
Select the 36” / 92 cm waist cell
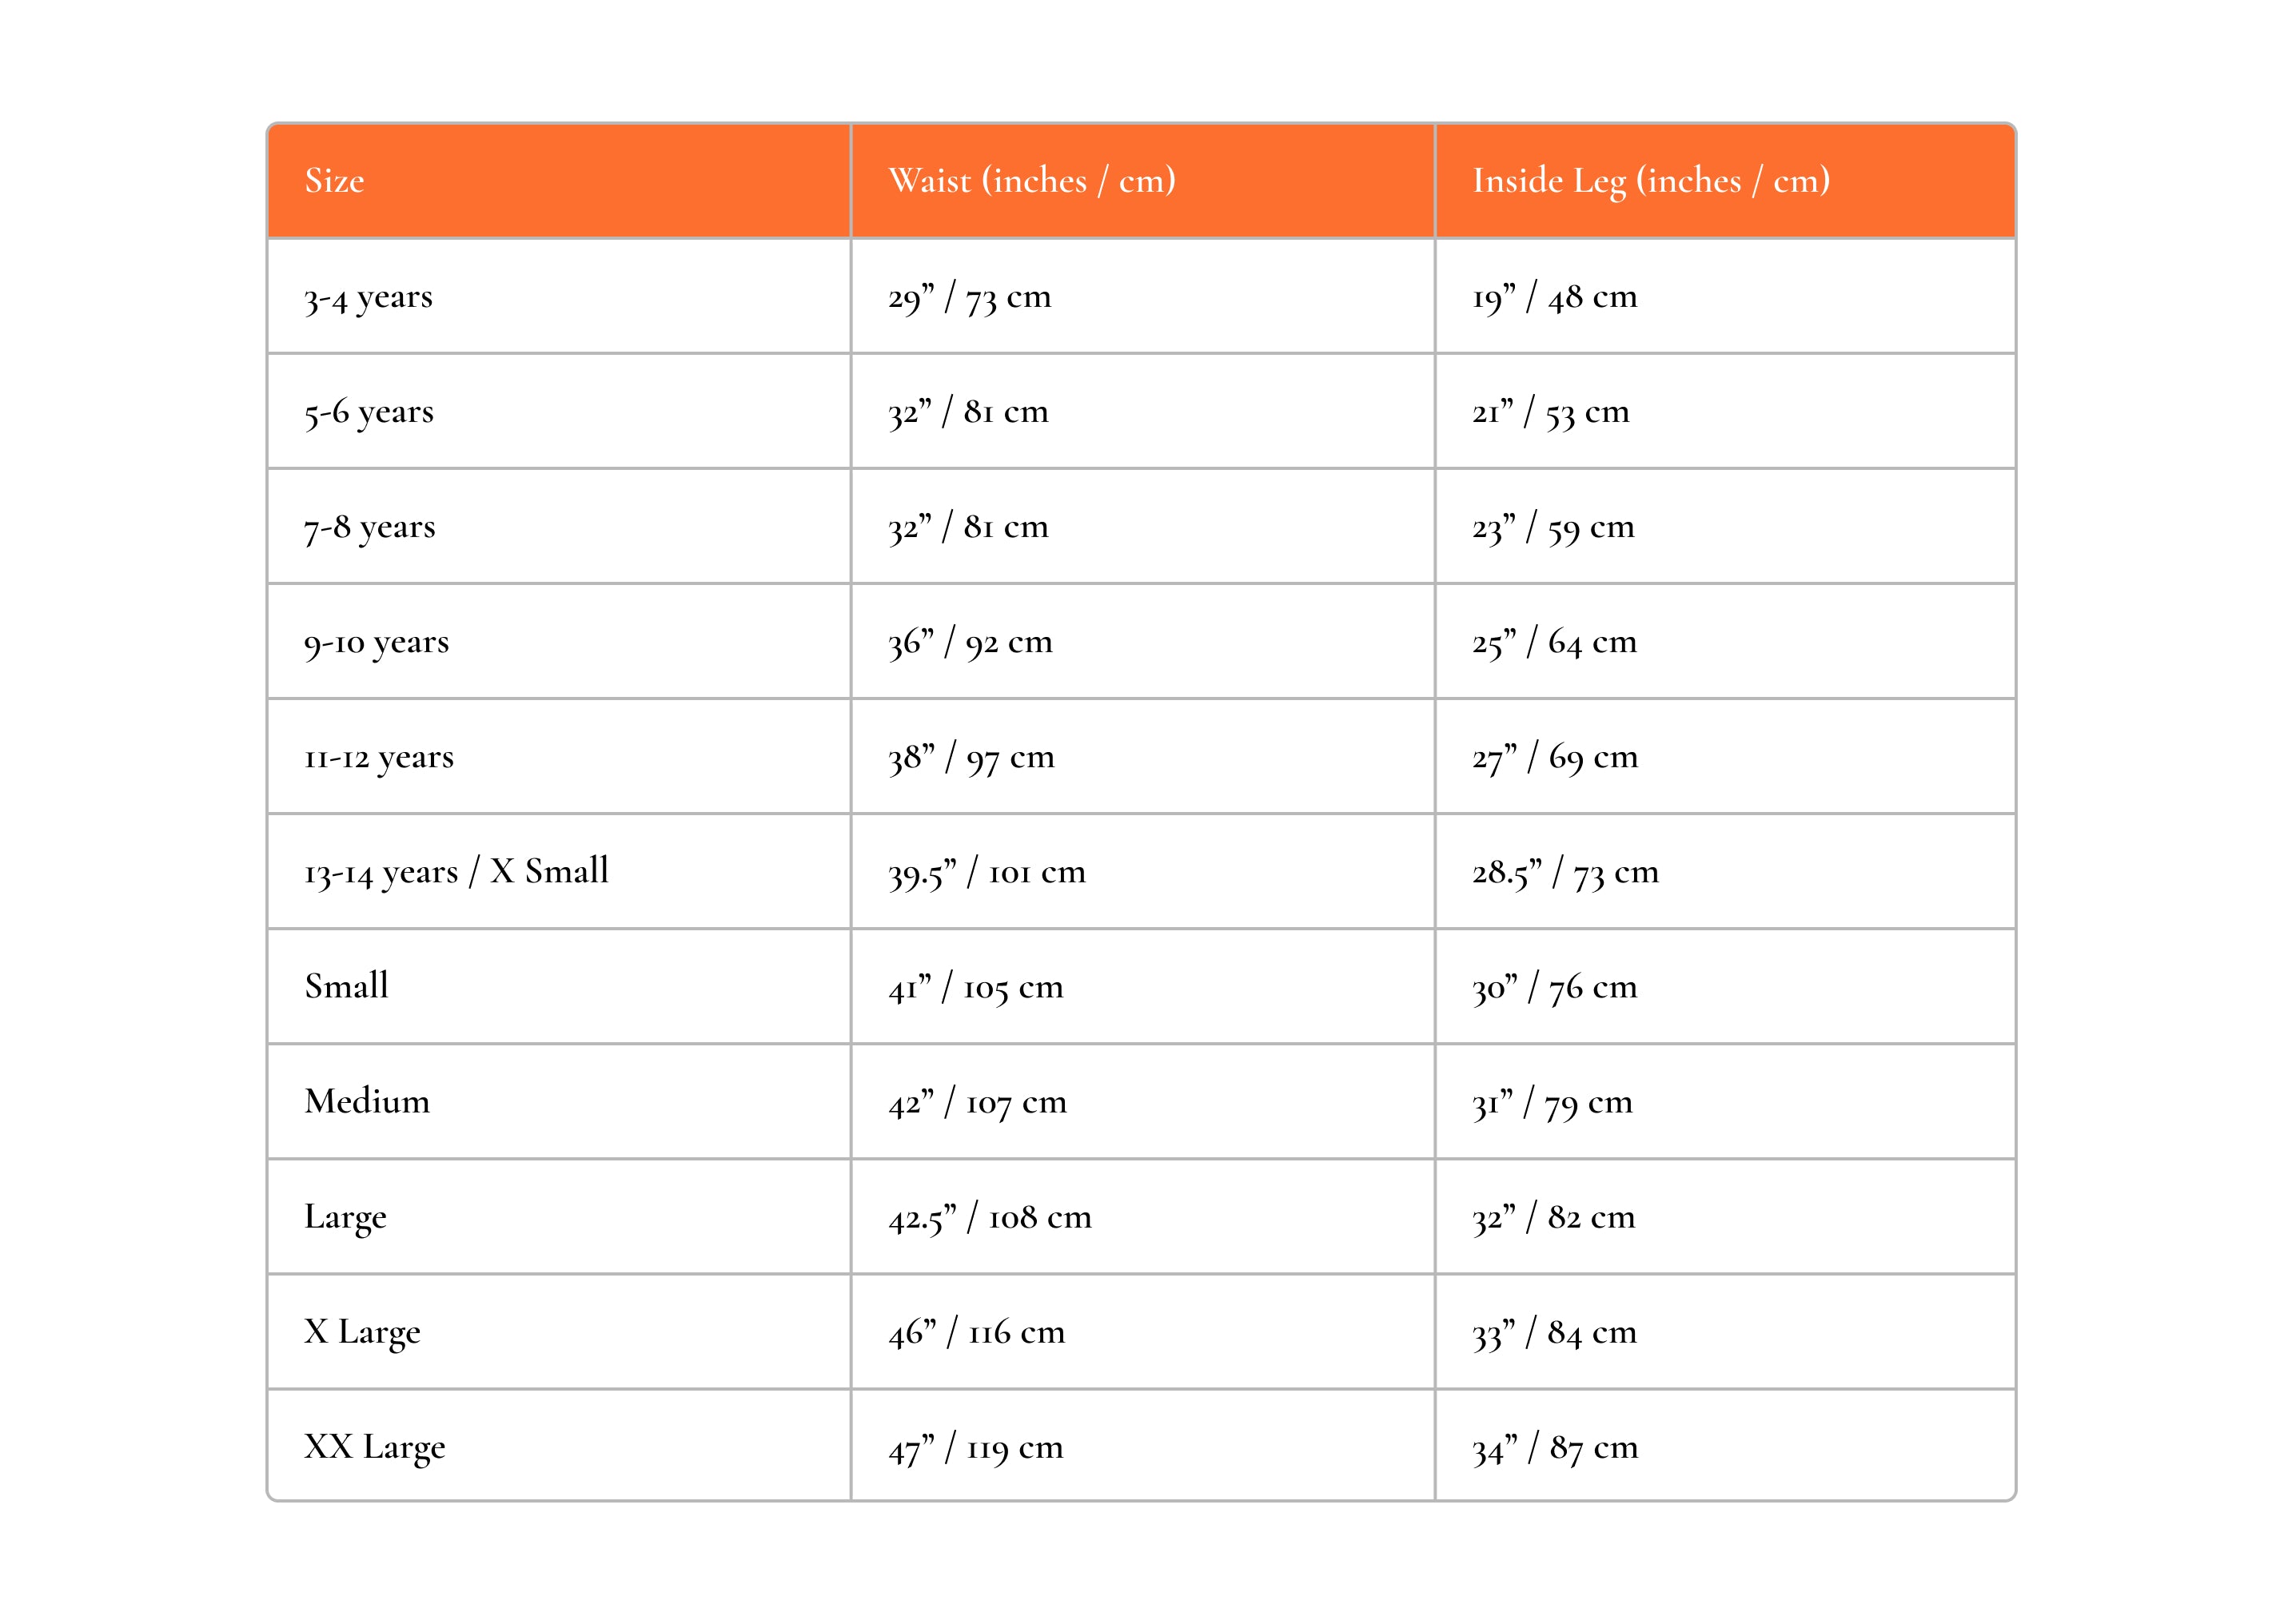(x=1143, y=641)
